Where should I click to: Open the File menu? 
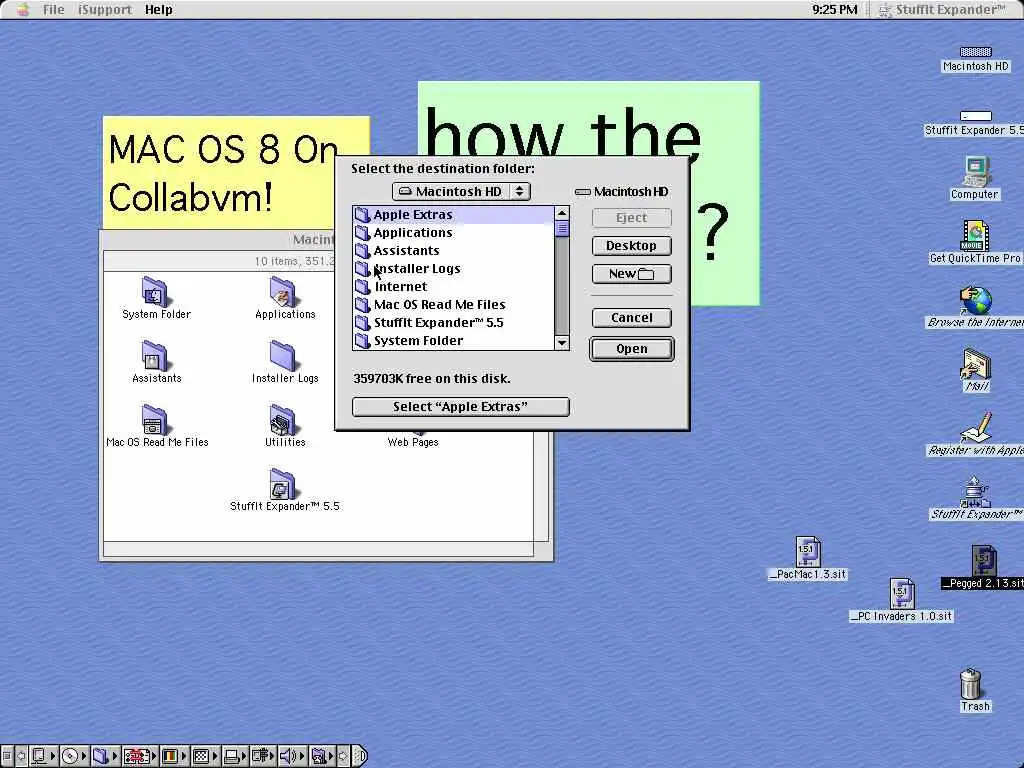click(54, 9)
